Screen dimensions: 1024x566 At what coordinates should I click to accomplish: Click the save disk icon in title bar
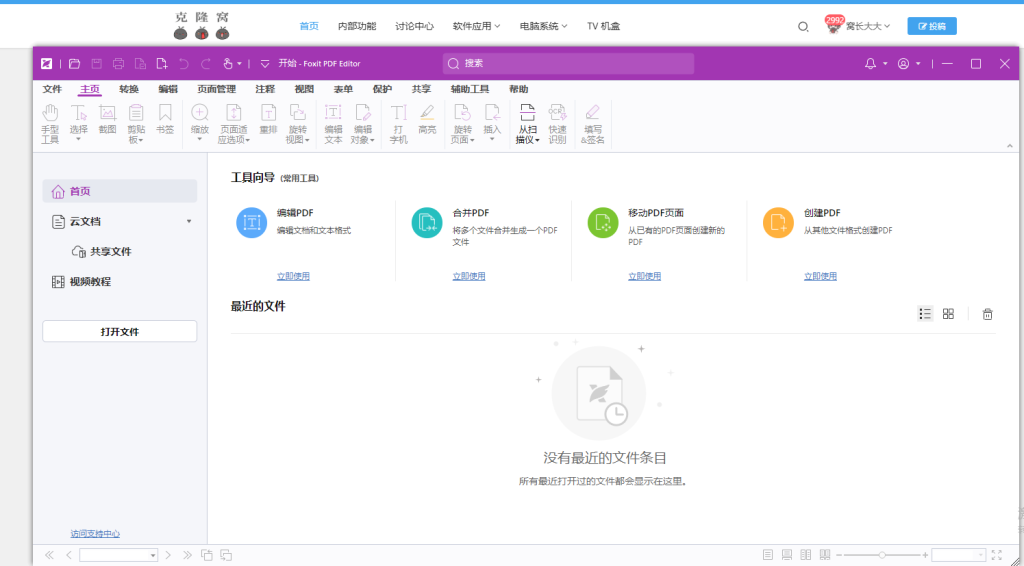(97, 63)
